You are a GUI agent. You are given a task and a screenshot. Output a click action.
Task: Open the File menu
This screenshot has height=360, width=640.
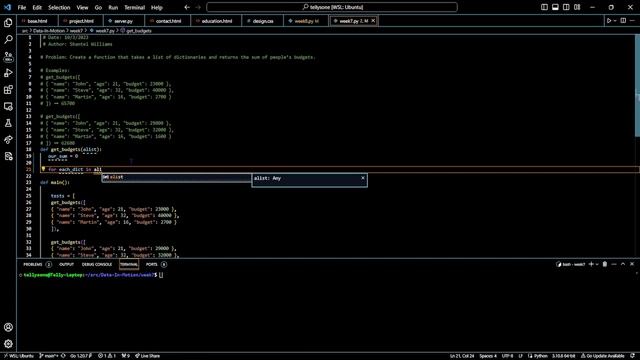22,7
